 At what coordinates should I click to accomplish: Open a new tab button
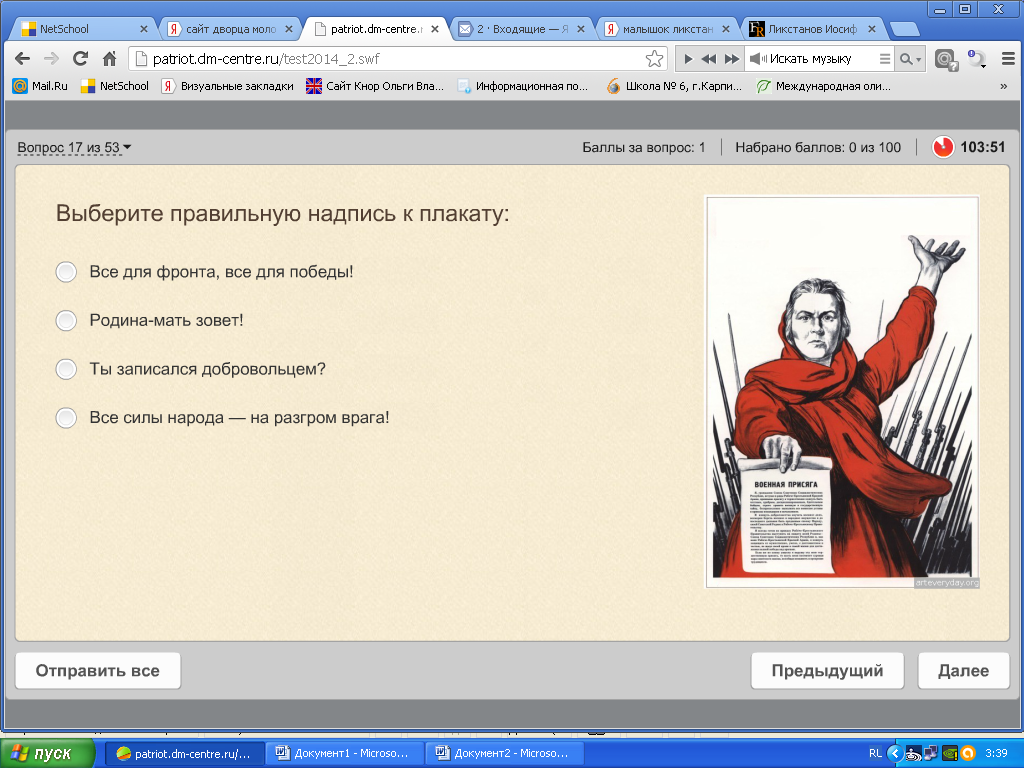coord(904,29)
